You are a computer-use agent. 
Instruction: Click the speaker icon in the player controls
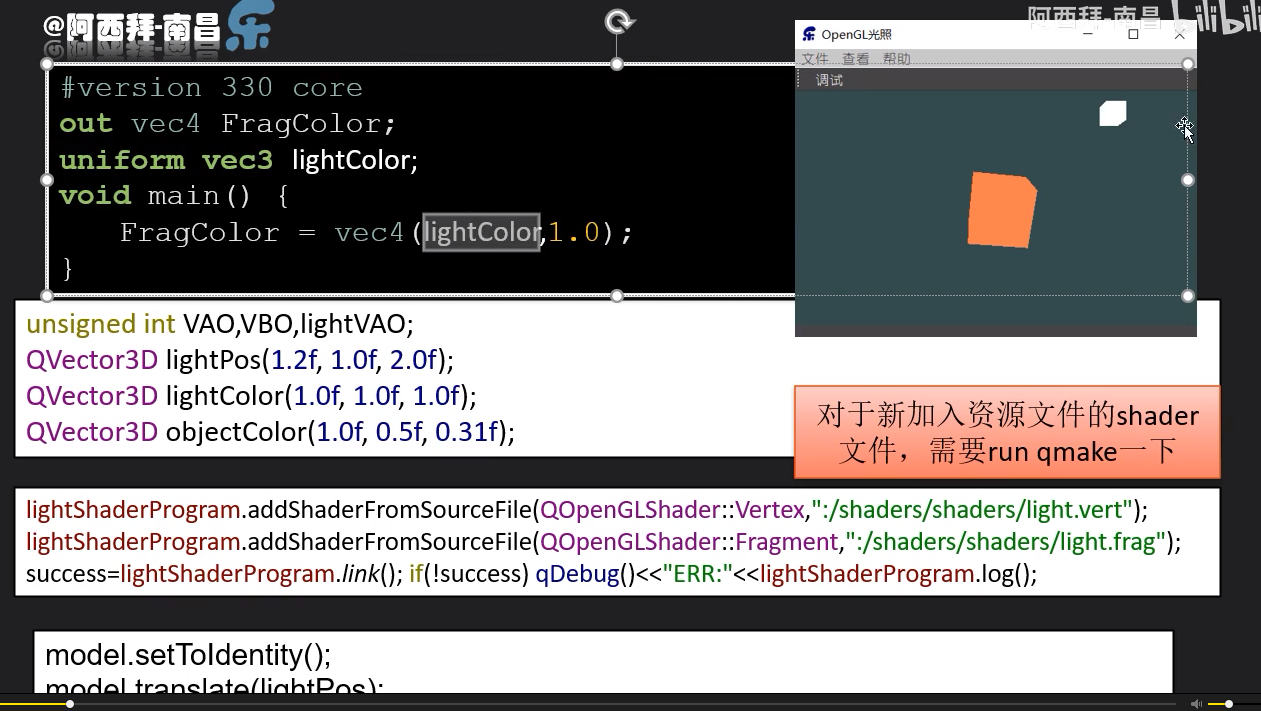1196,703
